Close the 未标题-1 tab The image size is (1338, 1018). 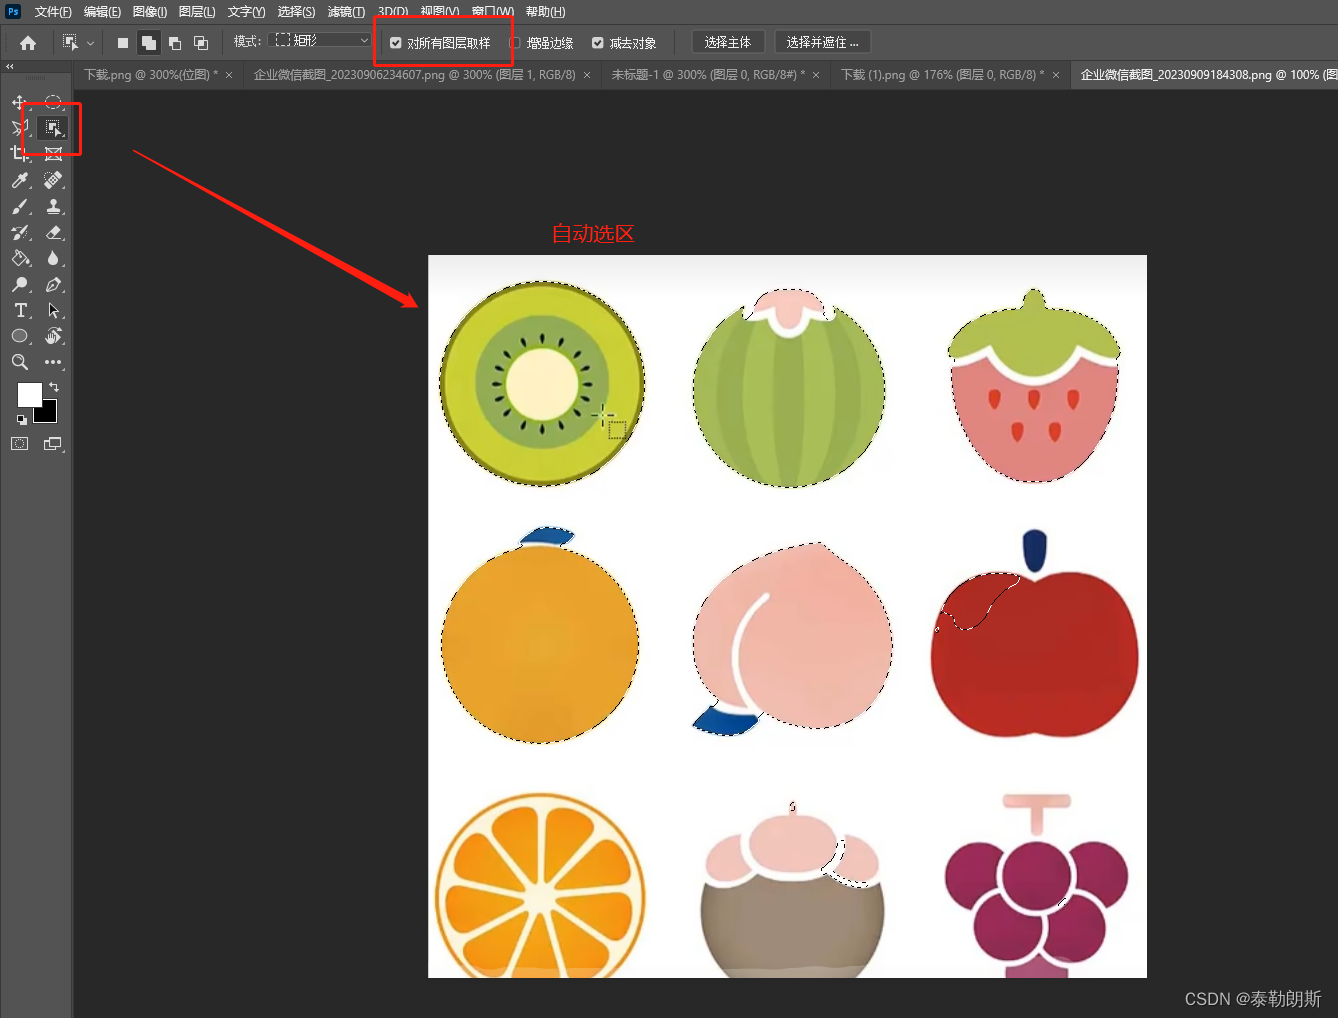pyautogui.click(x=816, y=75)
